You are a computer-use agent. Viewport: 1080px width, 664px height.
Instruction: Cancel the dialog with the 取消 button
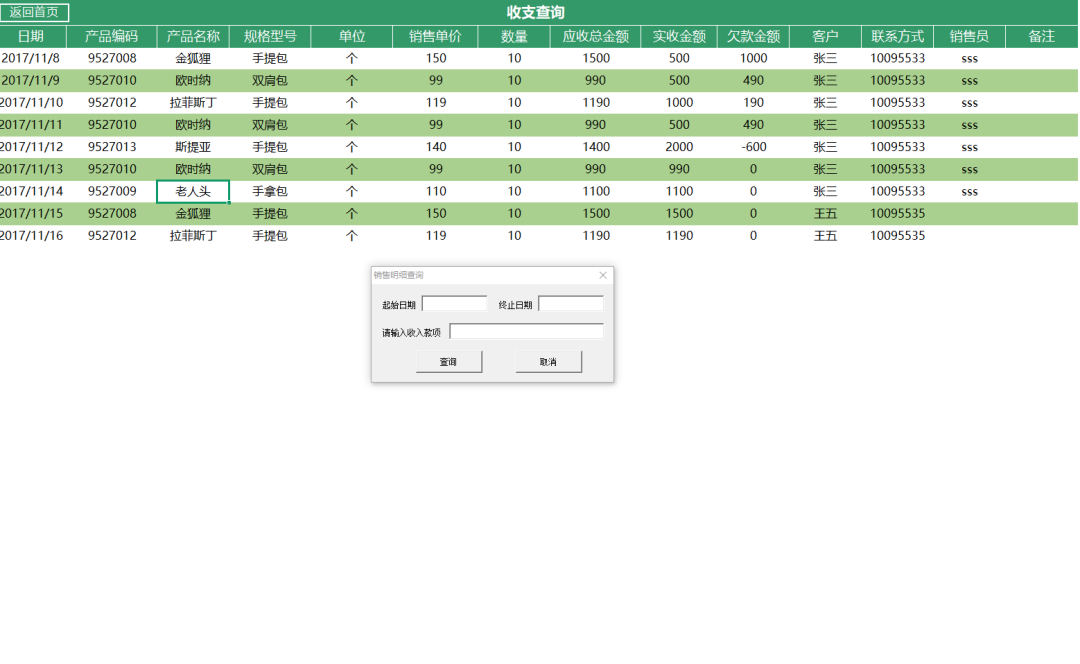pyautogui.click(x=548, y=362)
